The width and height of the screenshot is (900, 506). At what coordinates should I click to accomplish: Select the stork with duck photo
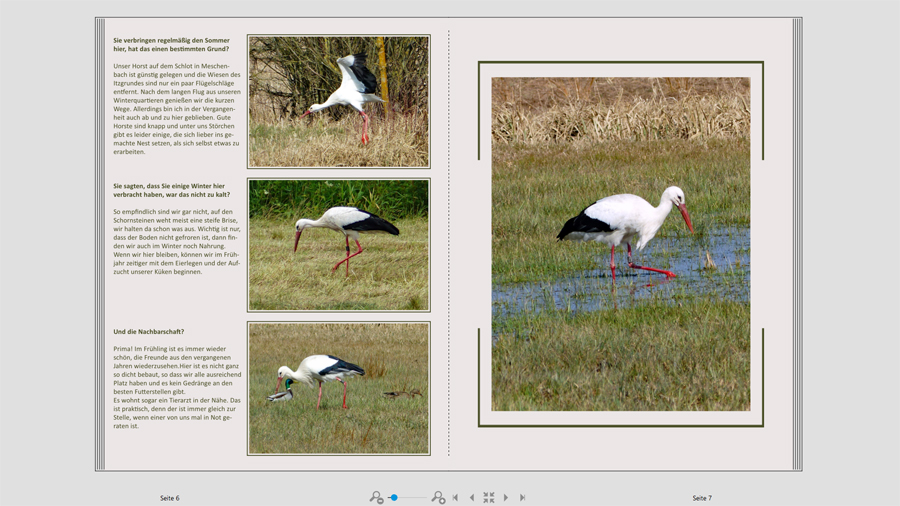(x=339, y=388)
